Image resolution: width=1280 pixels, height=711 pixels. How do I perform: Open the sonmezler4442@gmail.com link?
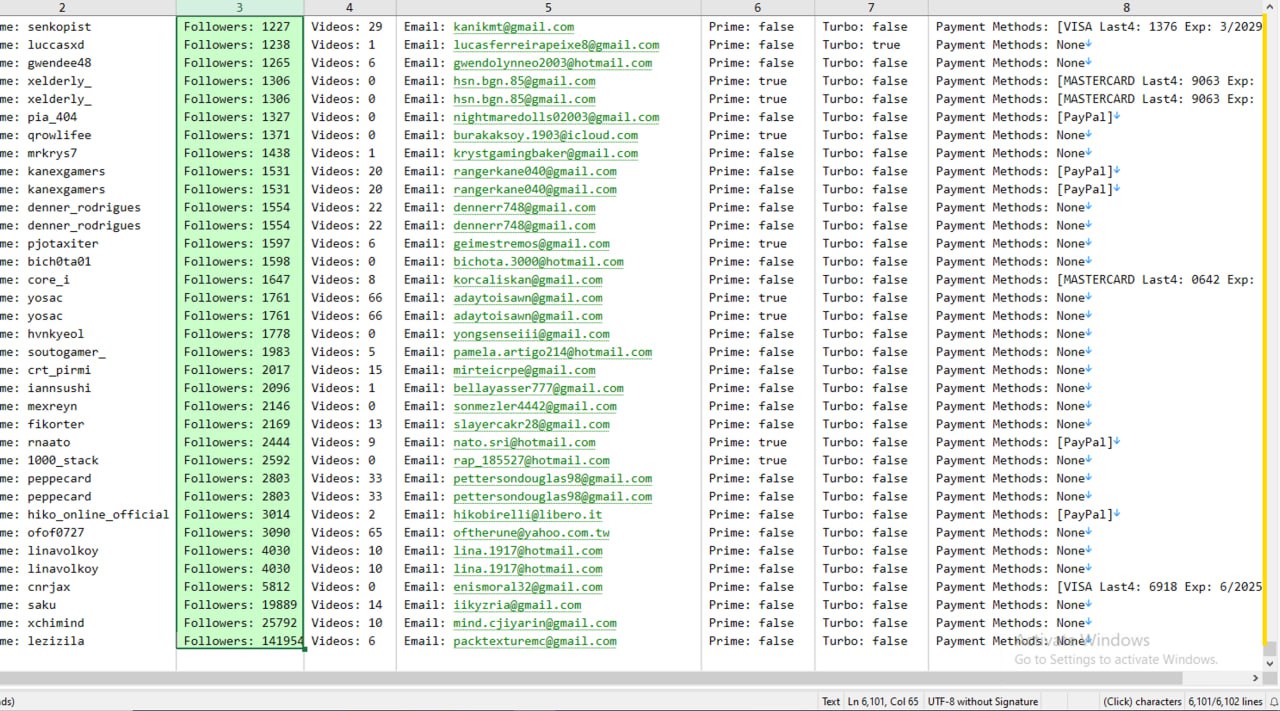(x=534, y=406)
